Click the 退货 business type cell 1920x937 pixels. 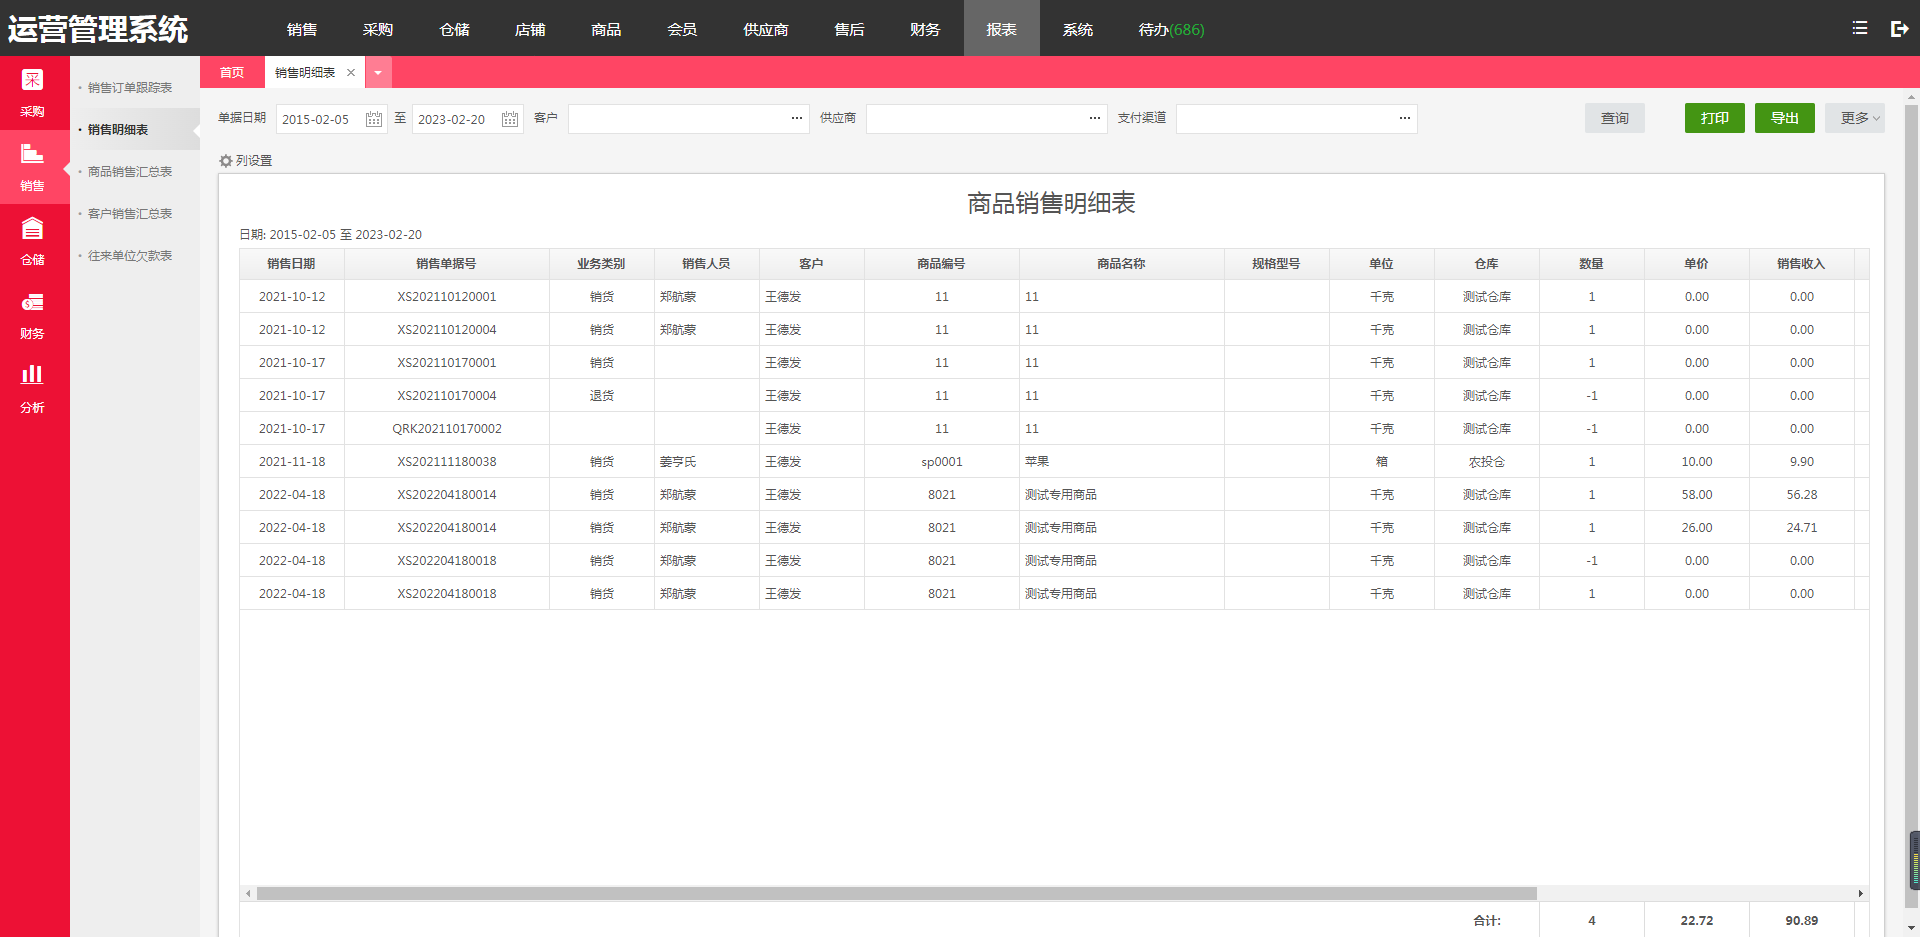pyautogui.click(x=602, y=396)
